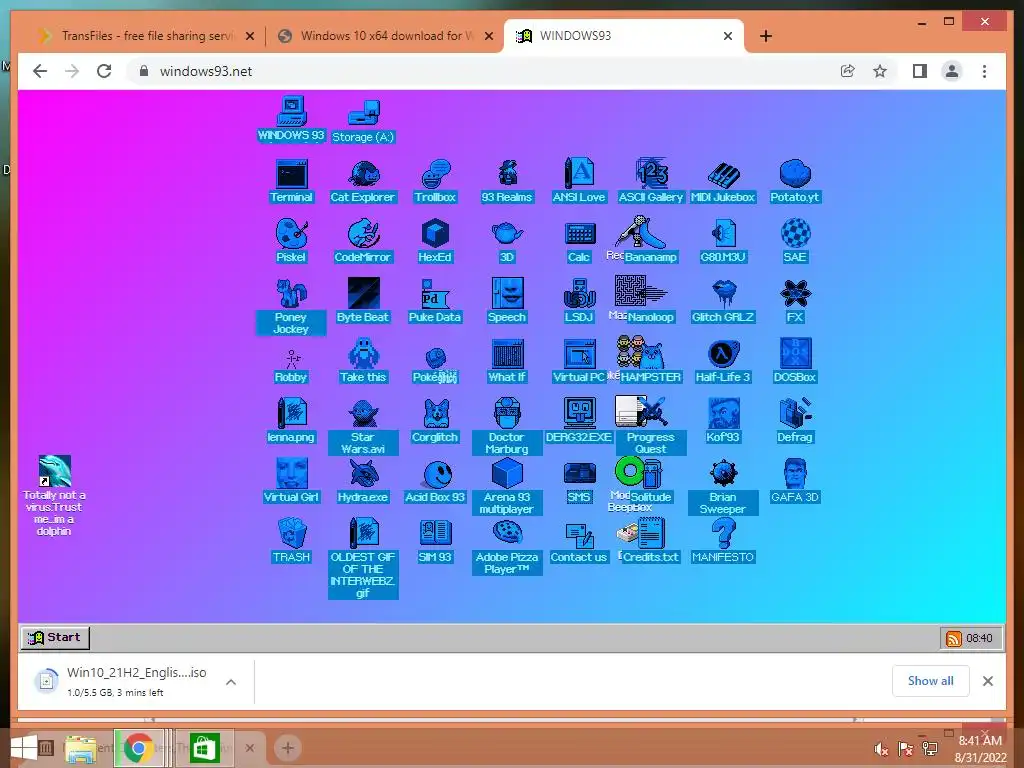Open Glitch GRLZ lips icon

(x=723, y=301)
